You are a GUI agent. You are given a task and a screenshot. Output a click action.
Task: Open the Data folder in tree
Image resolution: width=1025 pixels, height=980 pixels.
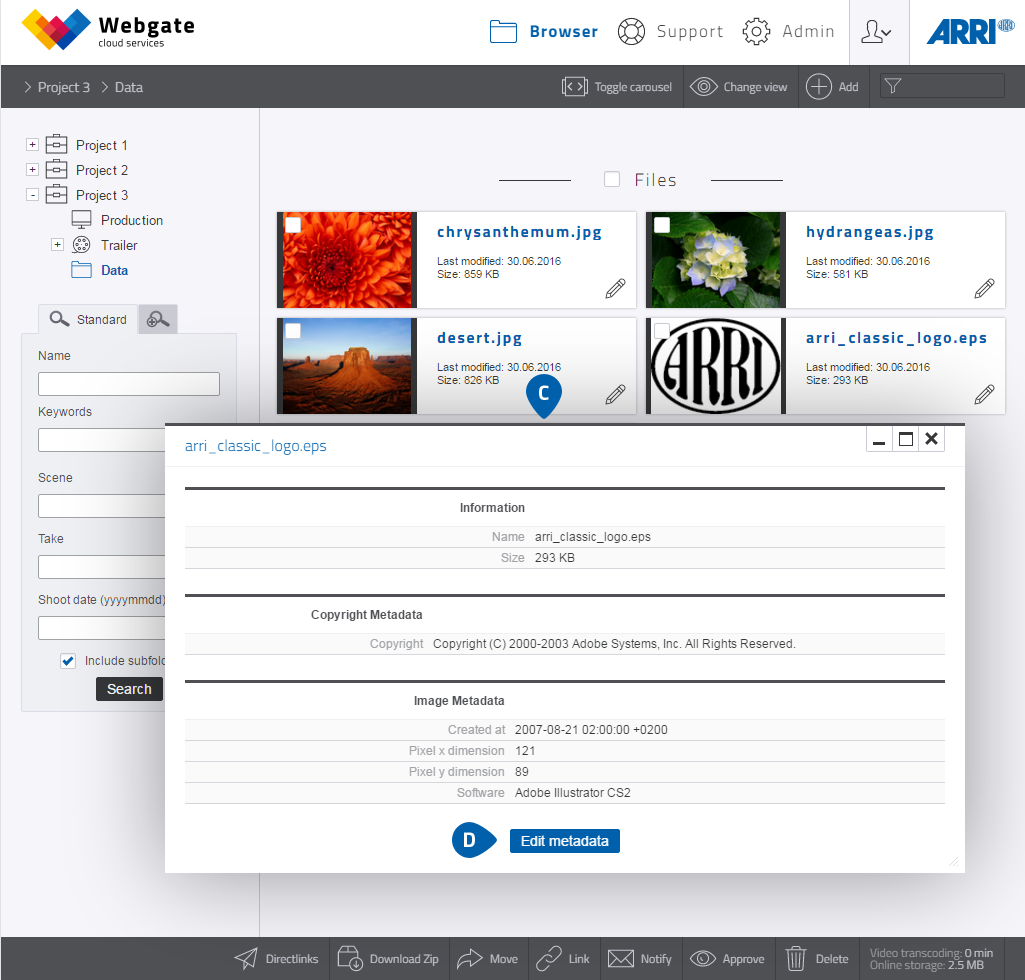pos(114,270)
